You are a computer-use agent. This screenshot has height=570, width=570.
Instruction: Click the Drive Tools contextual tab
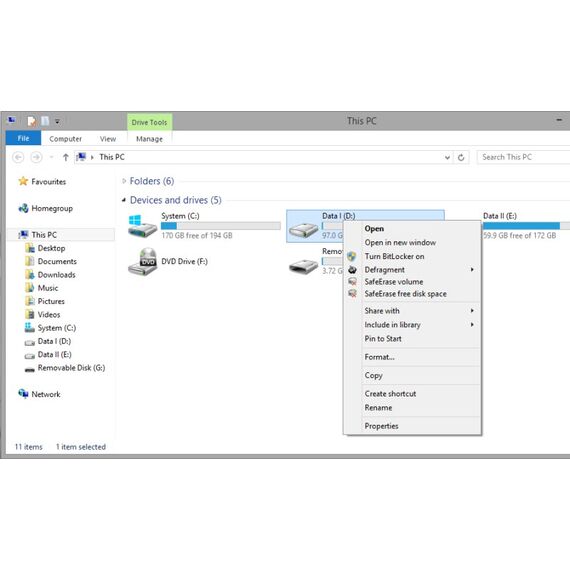click(x=149, y=122)
